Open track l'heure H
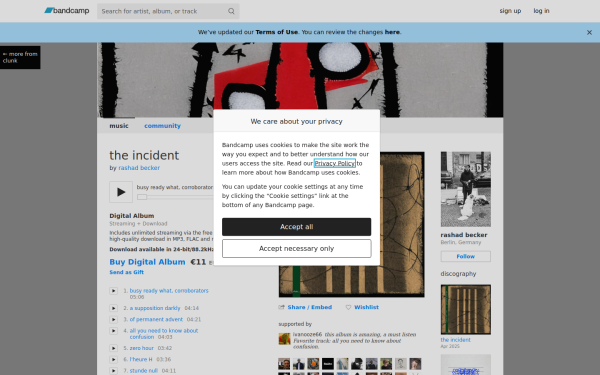This screenshot has width=600, height=375. [x=141, y=359]
